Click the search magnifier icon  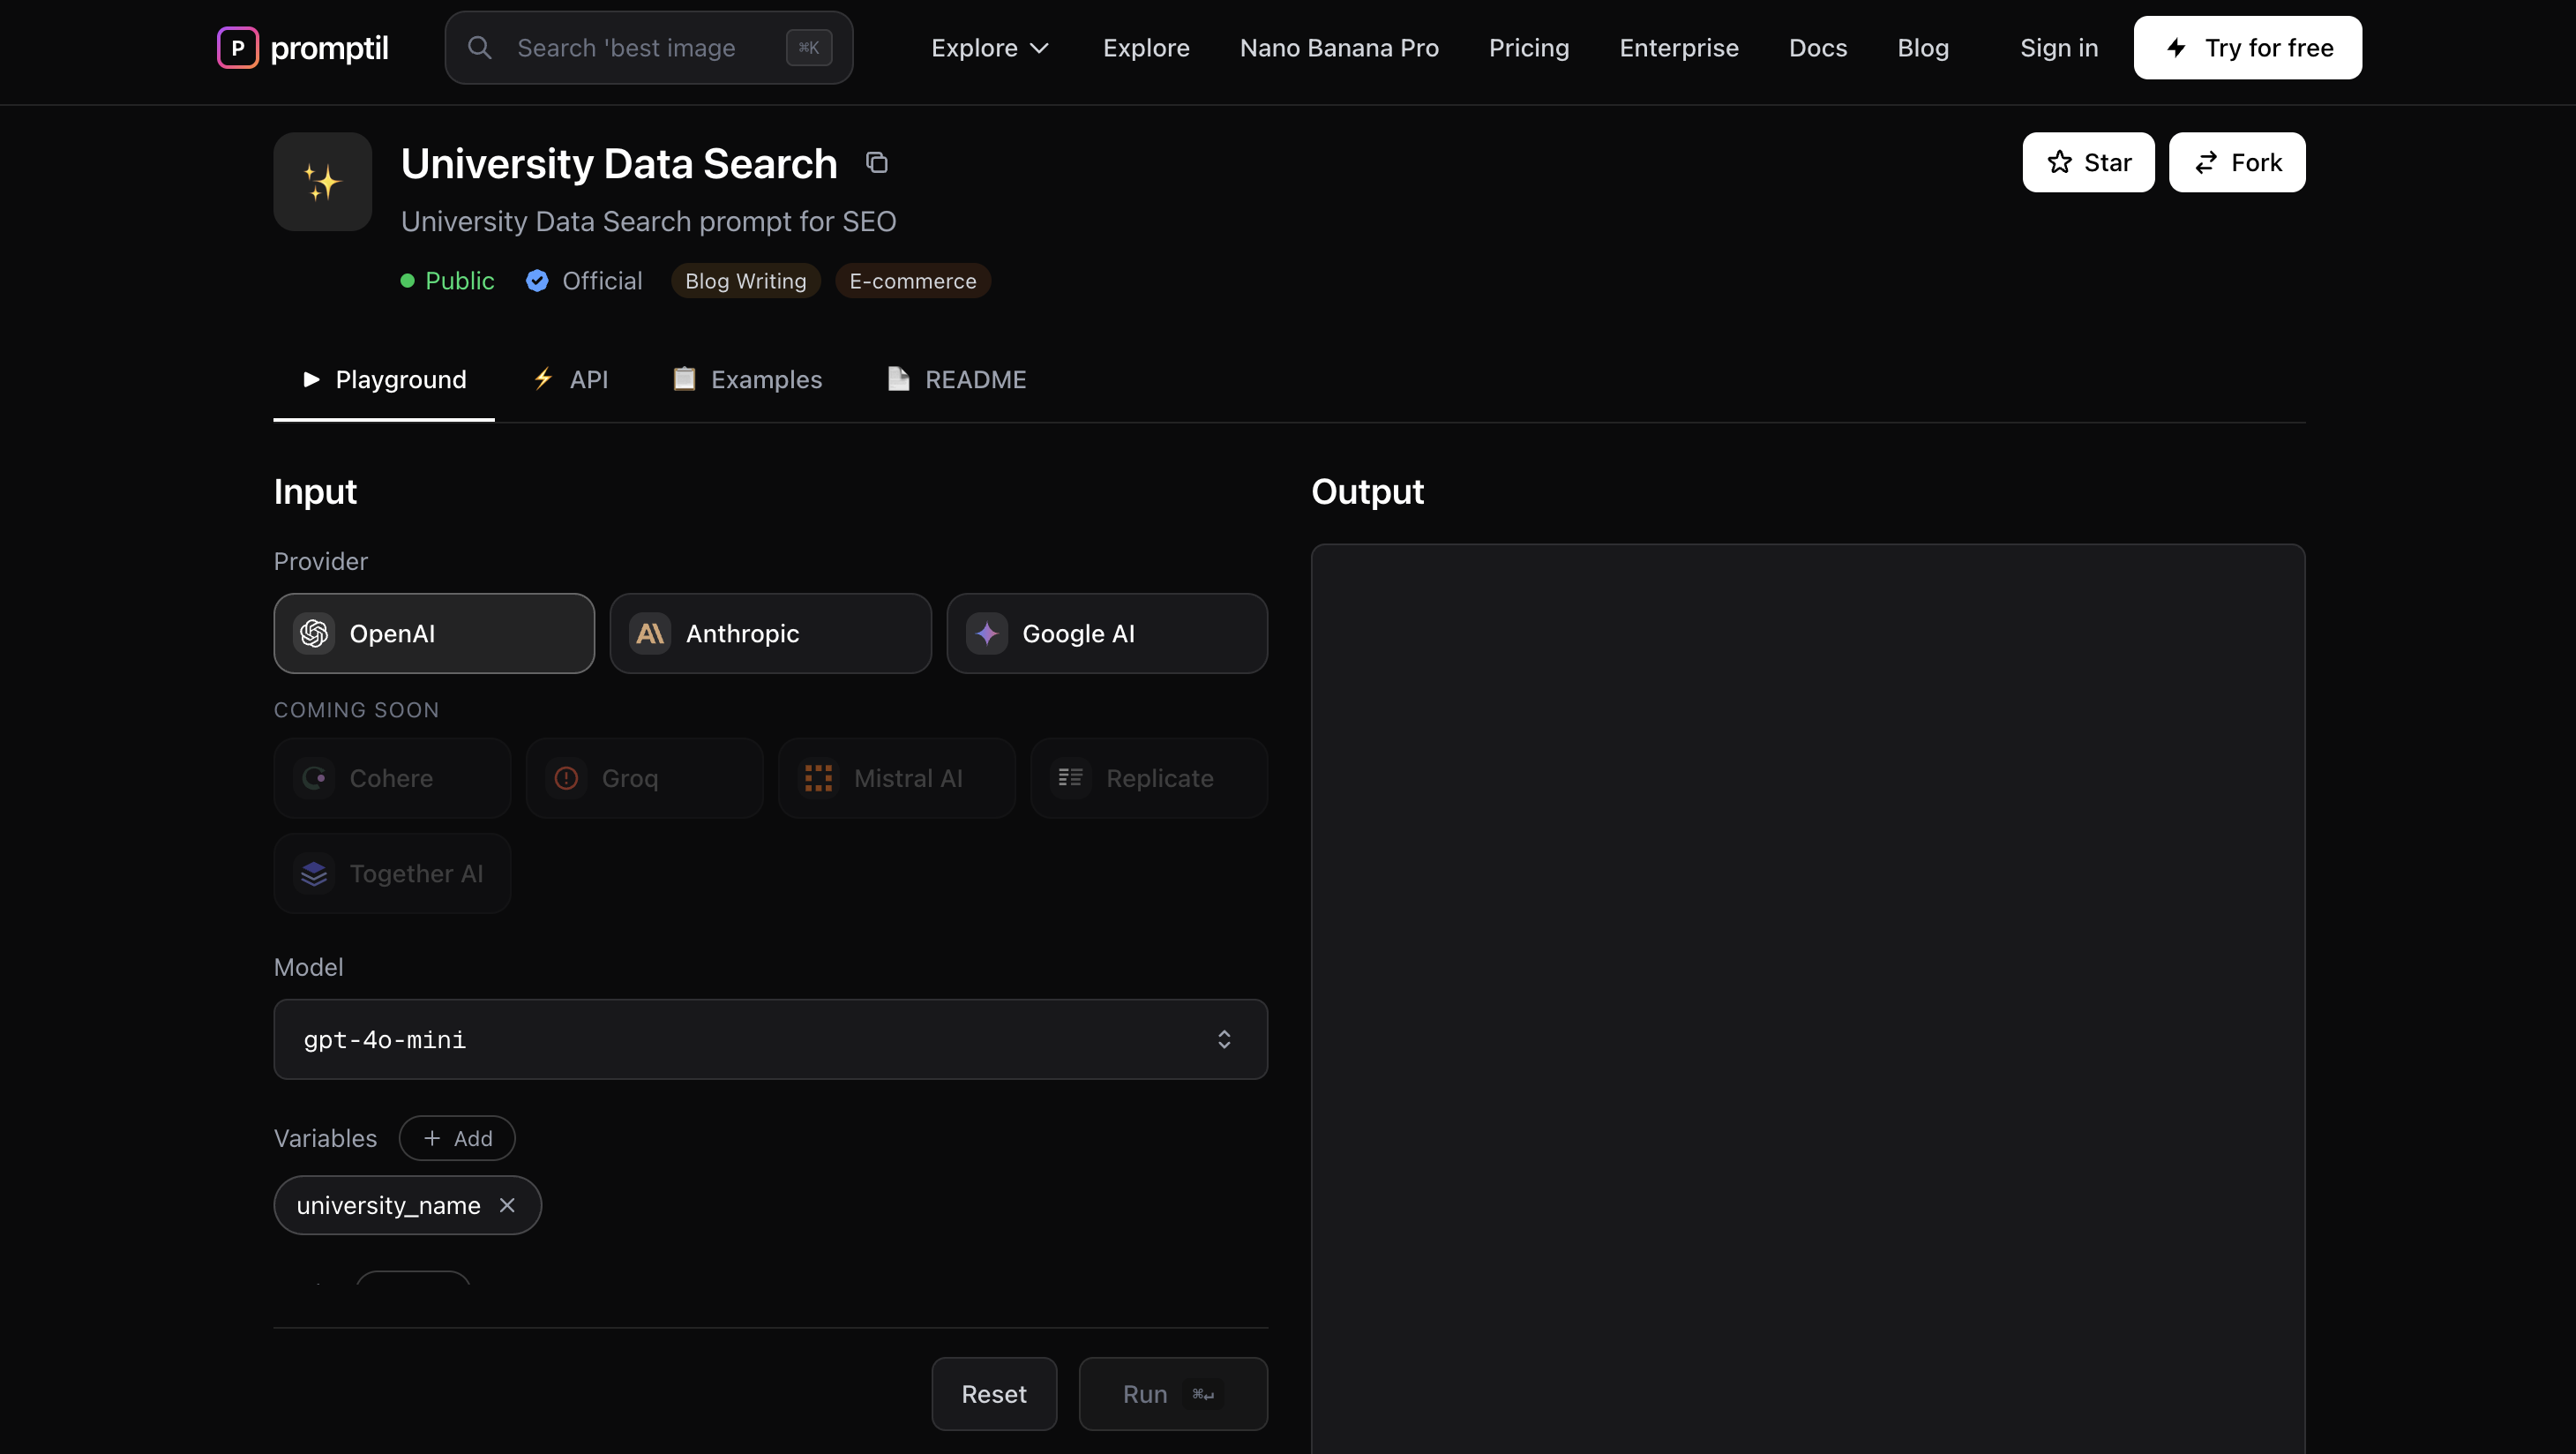coord(481,47)
